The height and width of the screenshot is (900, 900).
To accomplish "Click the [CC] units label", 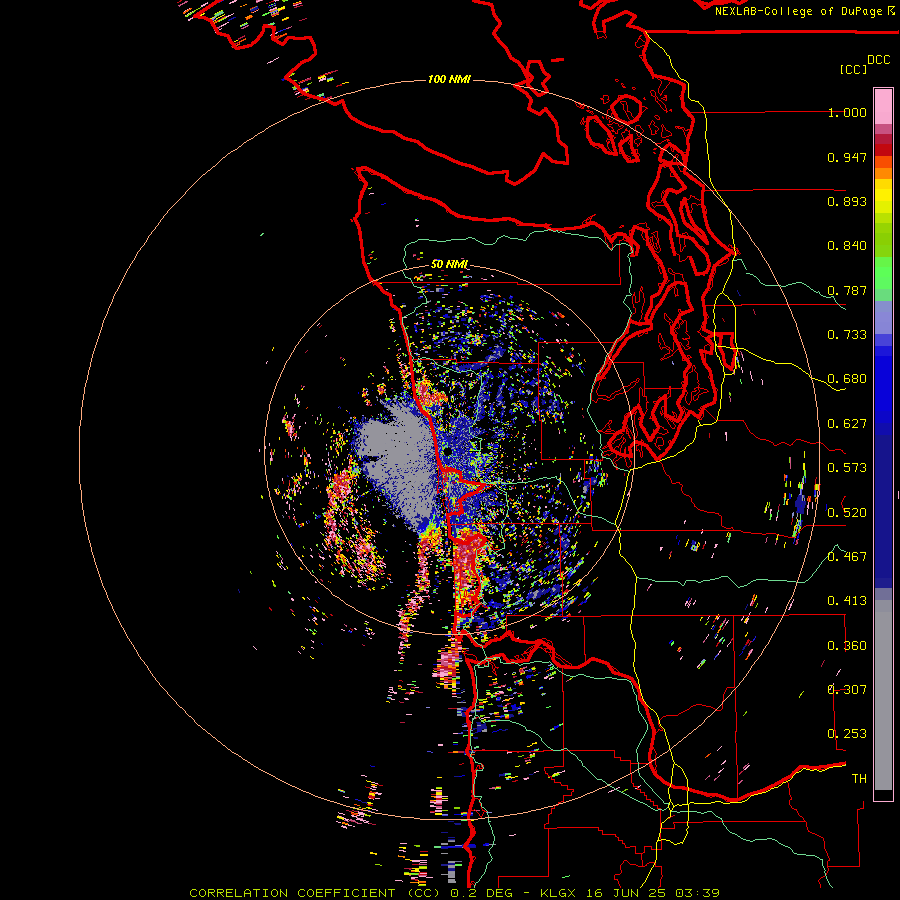I will tap(853, 69).
